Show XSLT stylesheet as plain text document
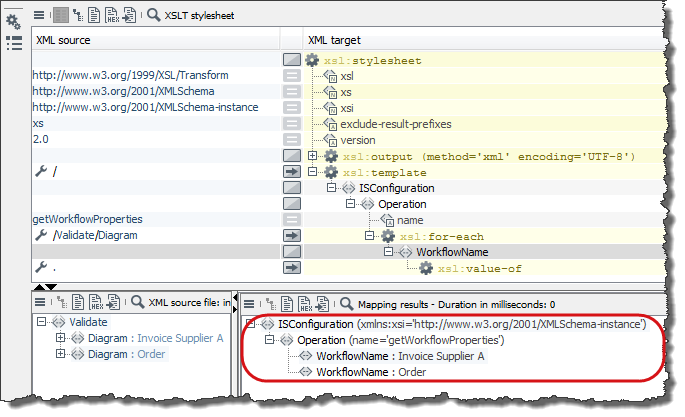The height and width of the screenshot is (417, 685). pyautogui.click(x=94, y=15)
